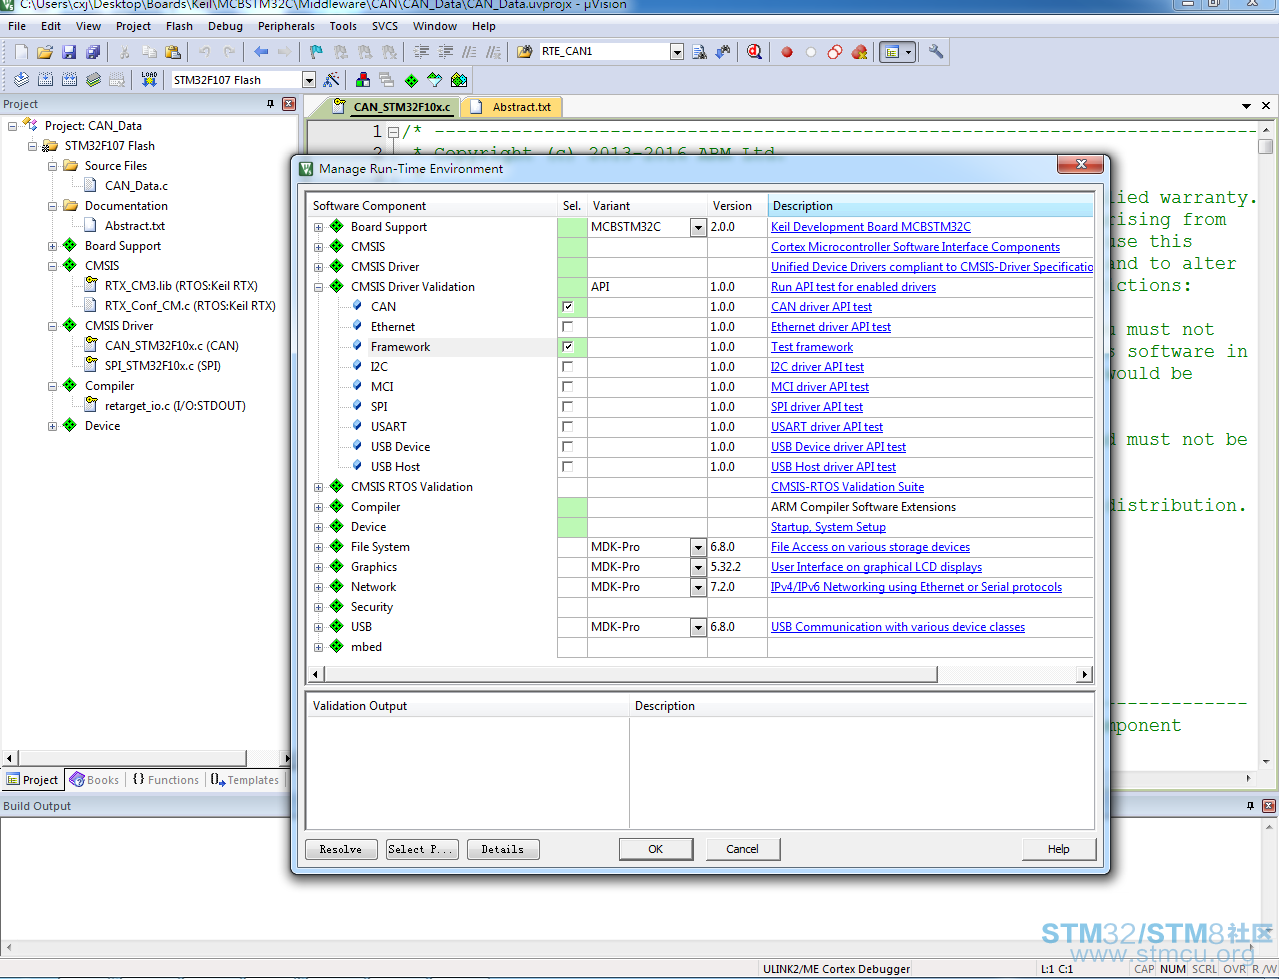Open Options for Target with the magic wand icon

pyautogui.click(x=332, y=80)
